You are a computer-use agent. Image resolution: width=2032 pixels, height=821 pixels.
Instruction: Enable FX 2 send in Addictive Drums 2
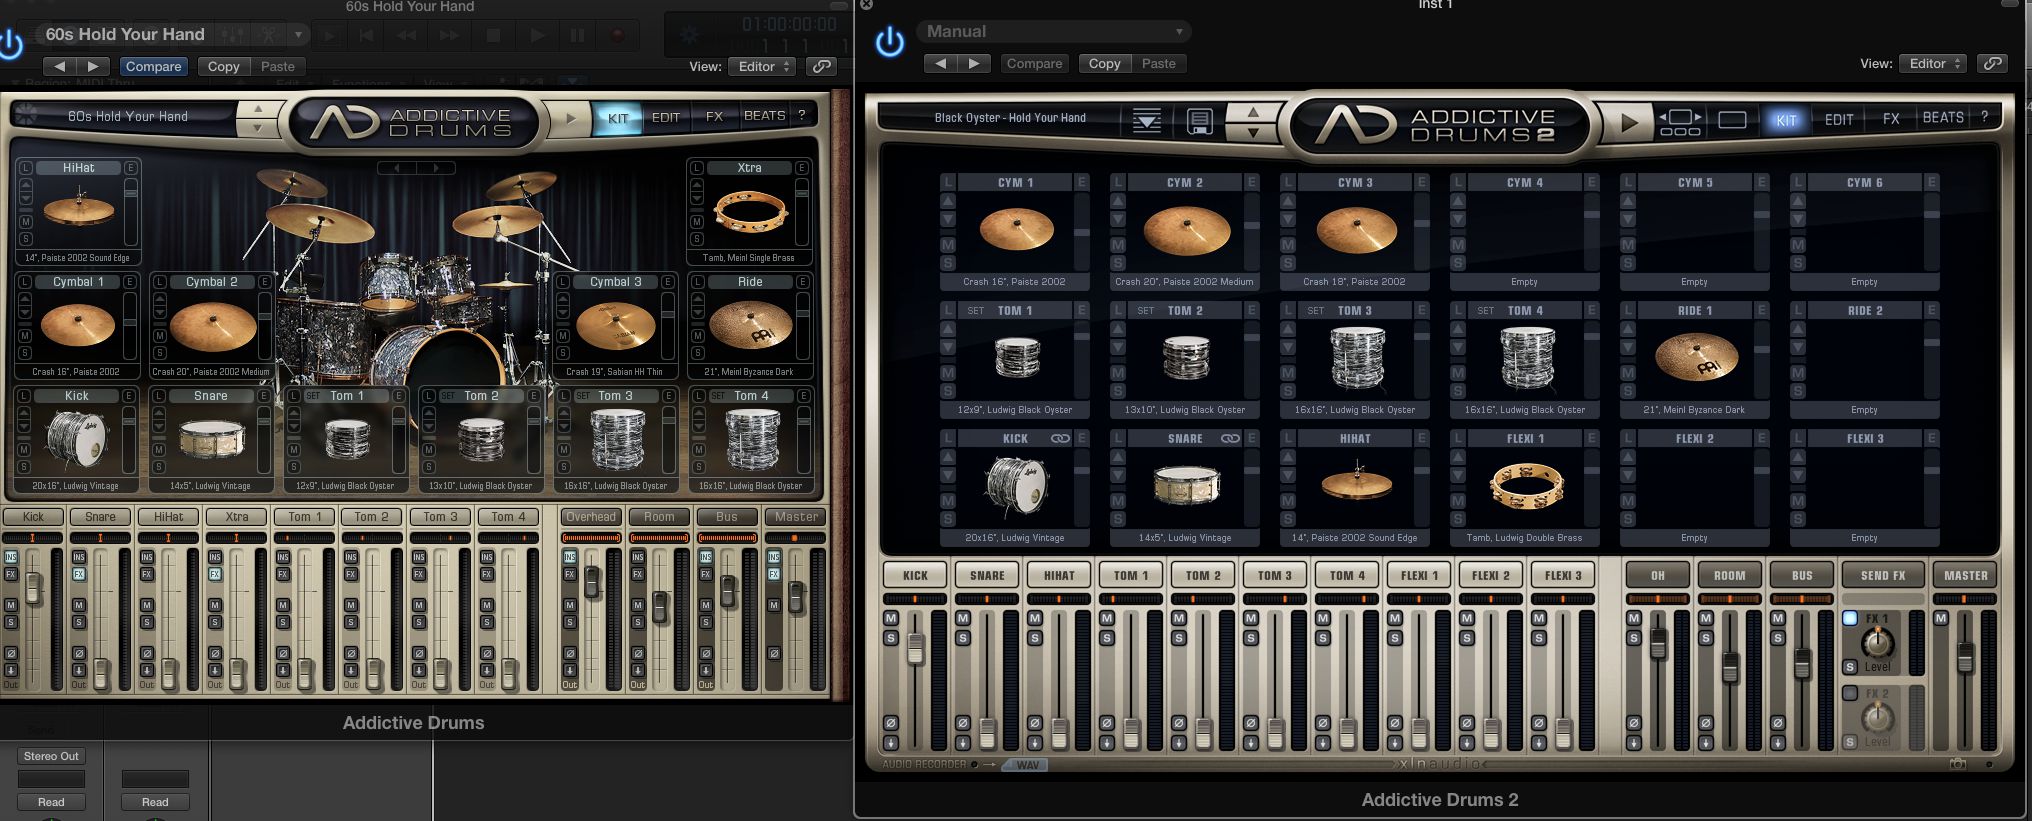tap(1850, 693)
